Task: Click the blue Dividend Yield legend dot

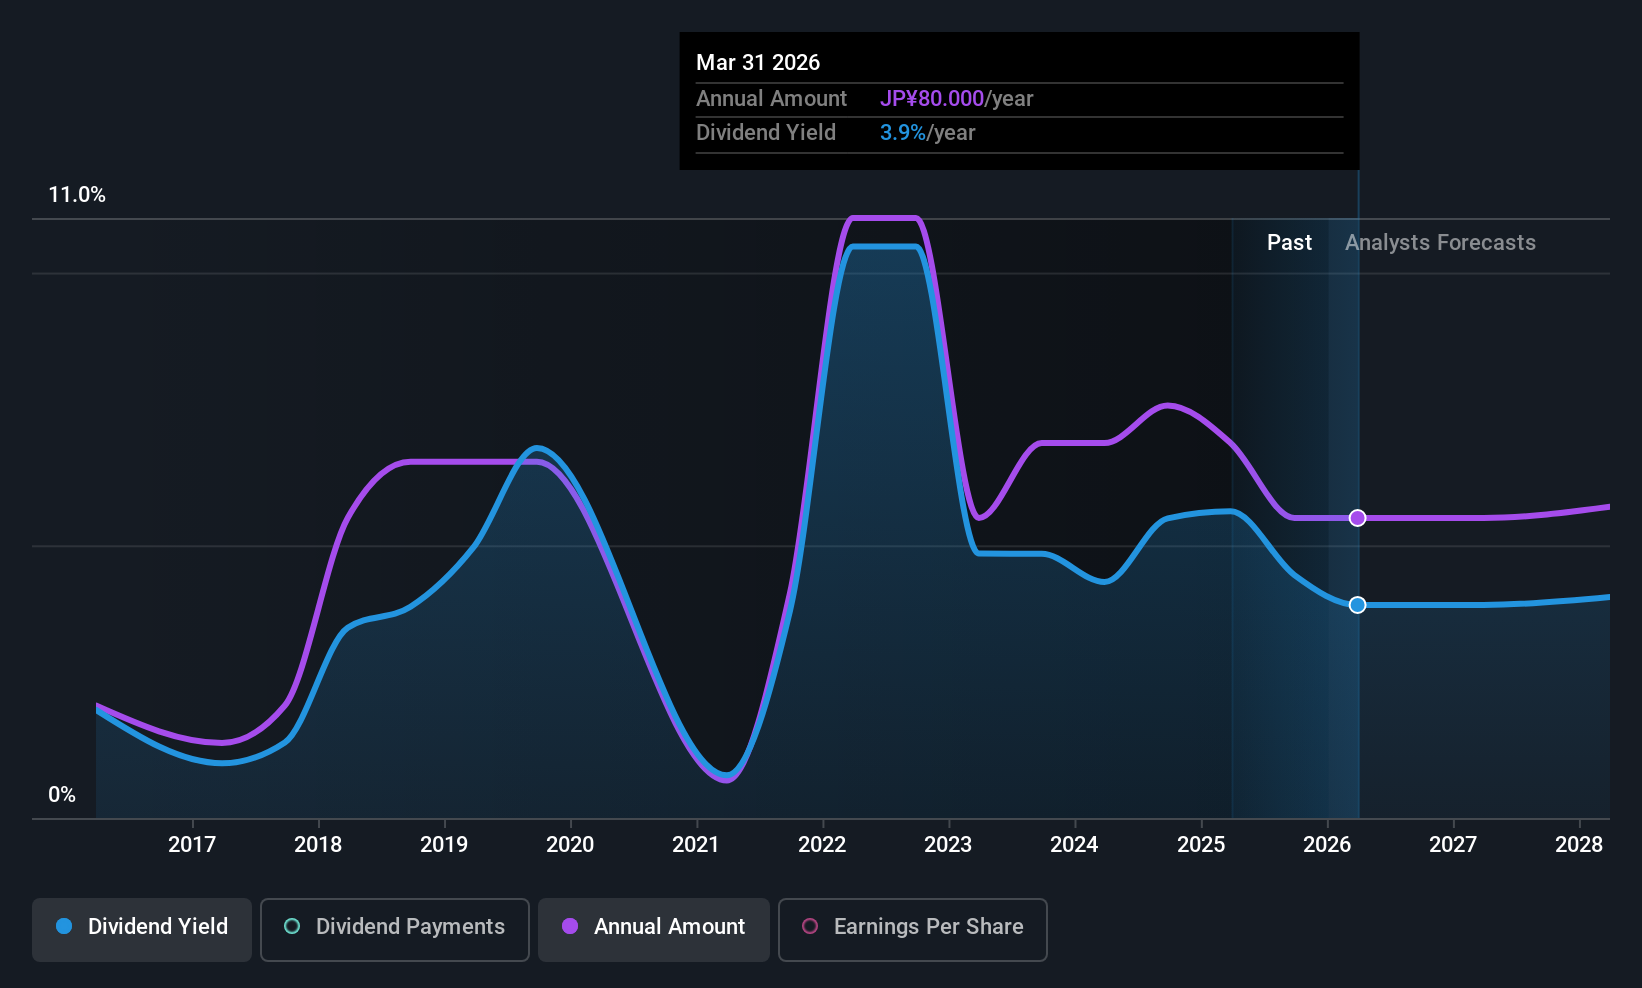Action: point(64,926)
